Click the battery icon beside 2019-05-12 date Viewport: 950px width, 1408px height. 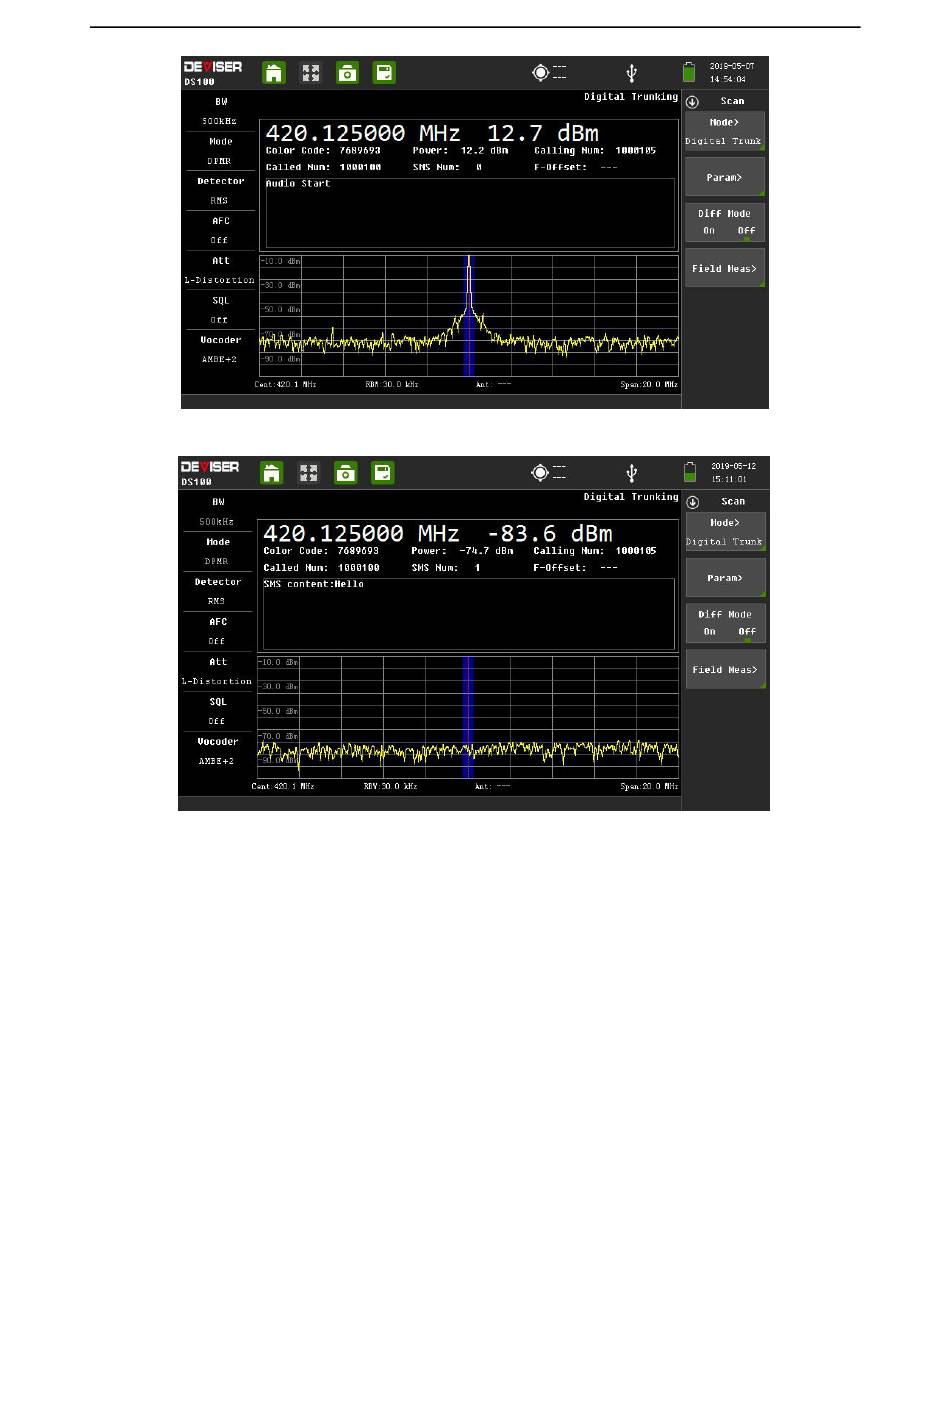689,472
